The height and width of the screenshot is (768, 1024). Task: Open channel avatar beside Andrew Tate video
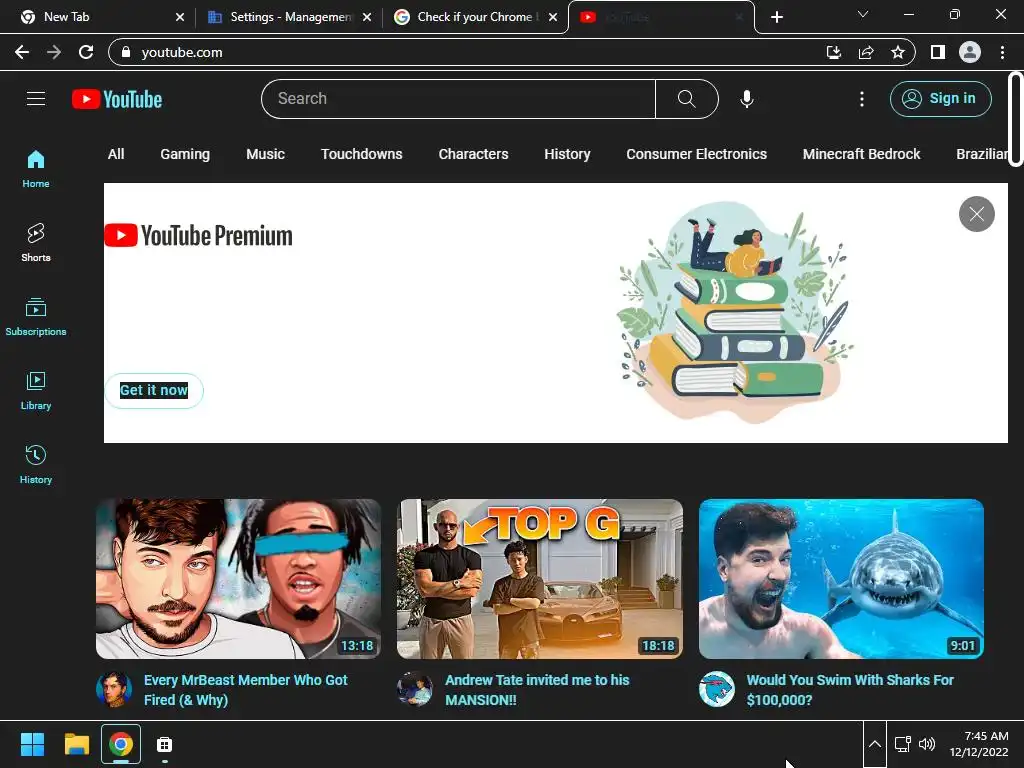(415, 690)
